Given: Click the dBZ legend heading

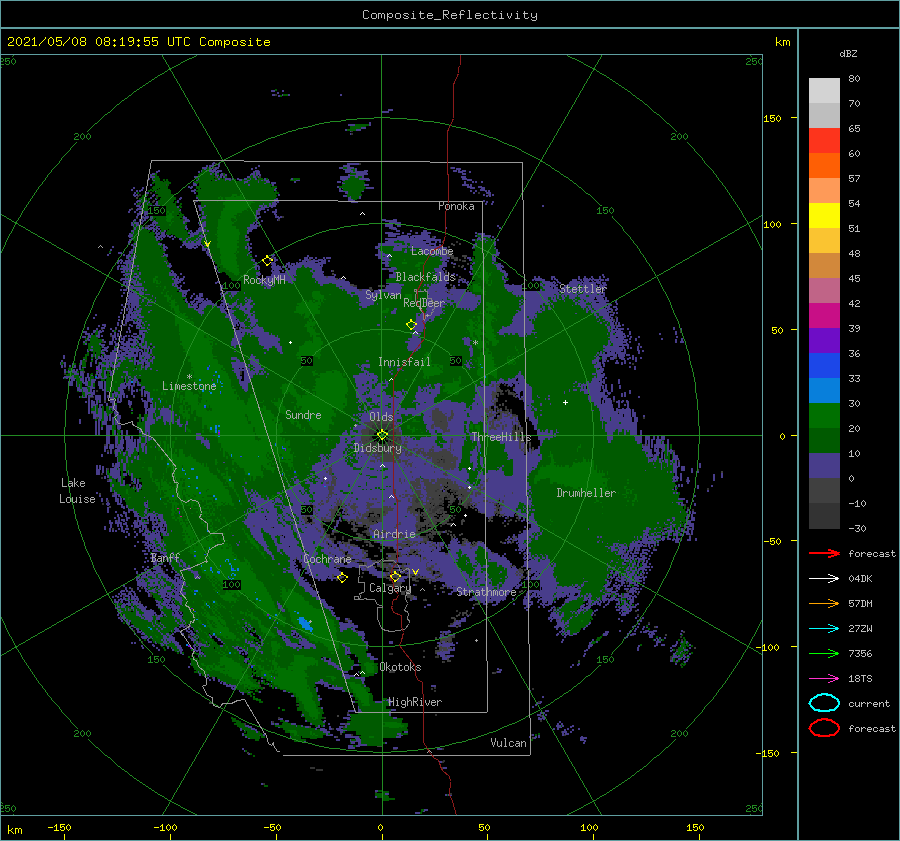Looking at the screenshot, I should [x=848, y=53].
